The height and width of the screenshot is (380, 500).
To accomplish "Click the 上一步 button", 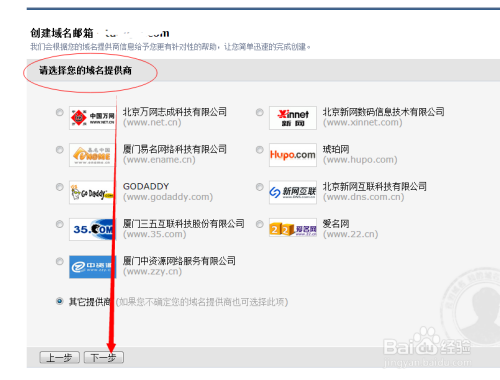I will click(60, 358).
